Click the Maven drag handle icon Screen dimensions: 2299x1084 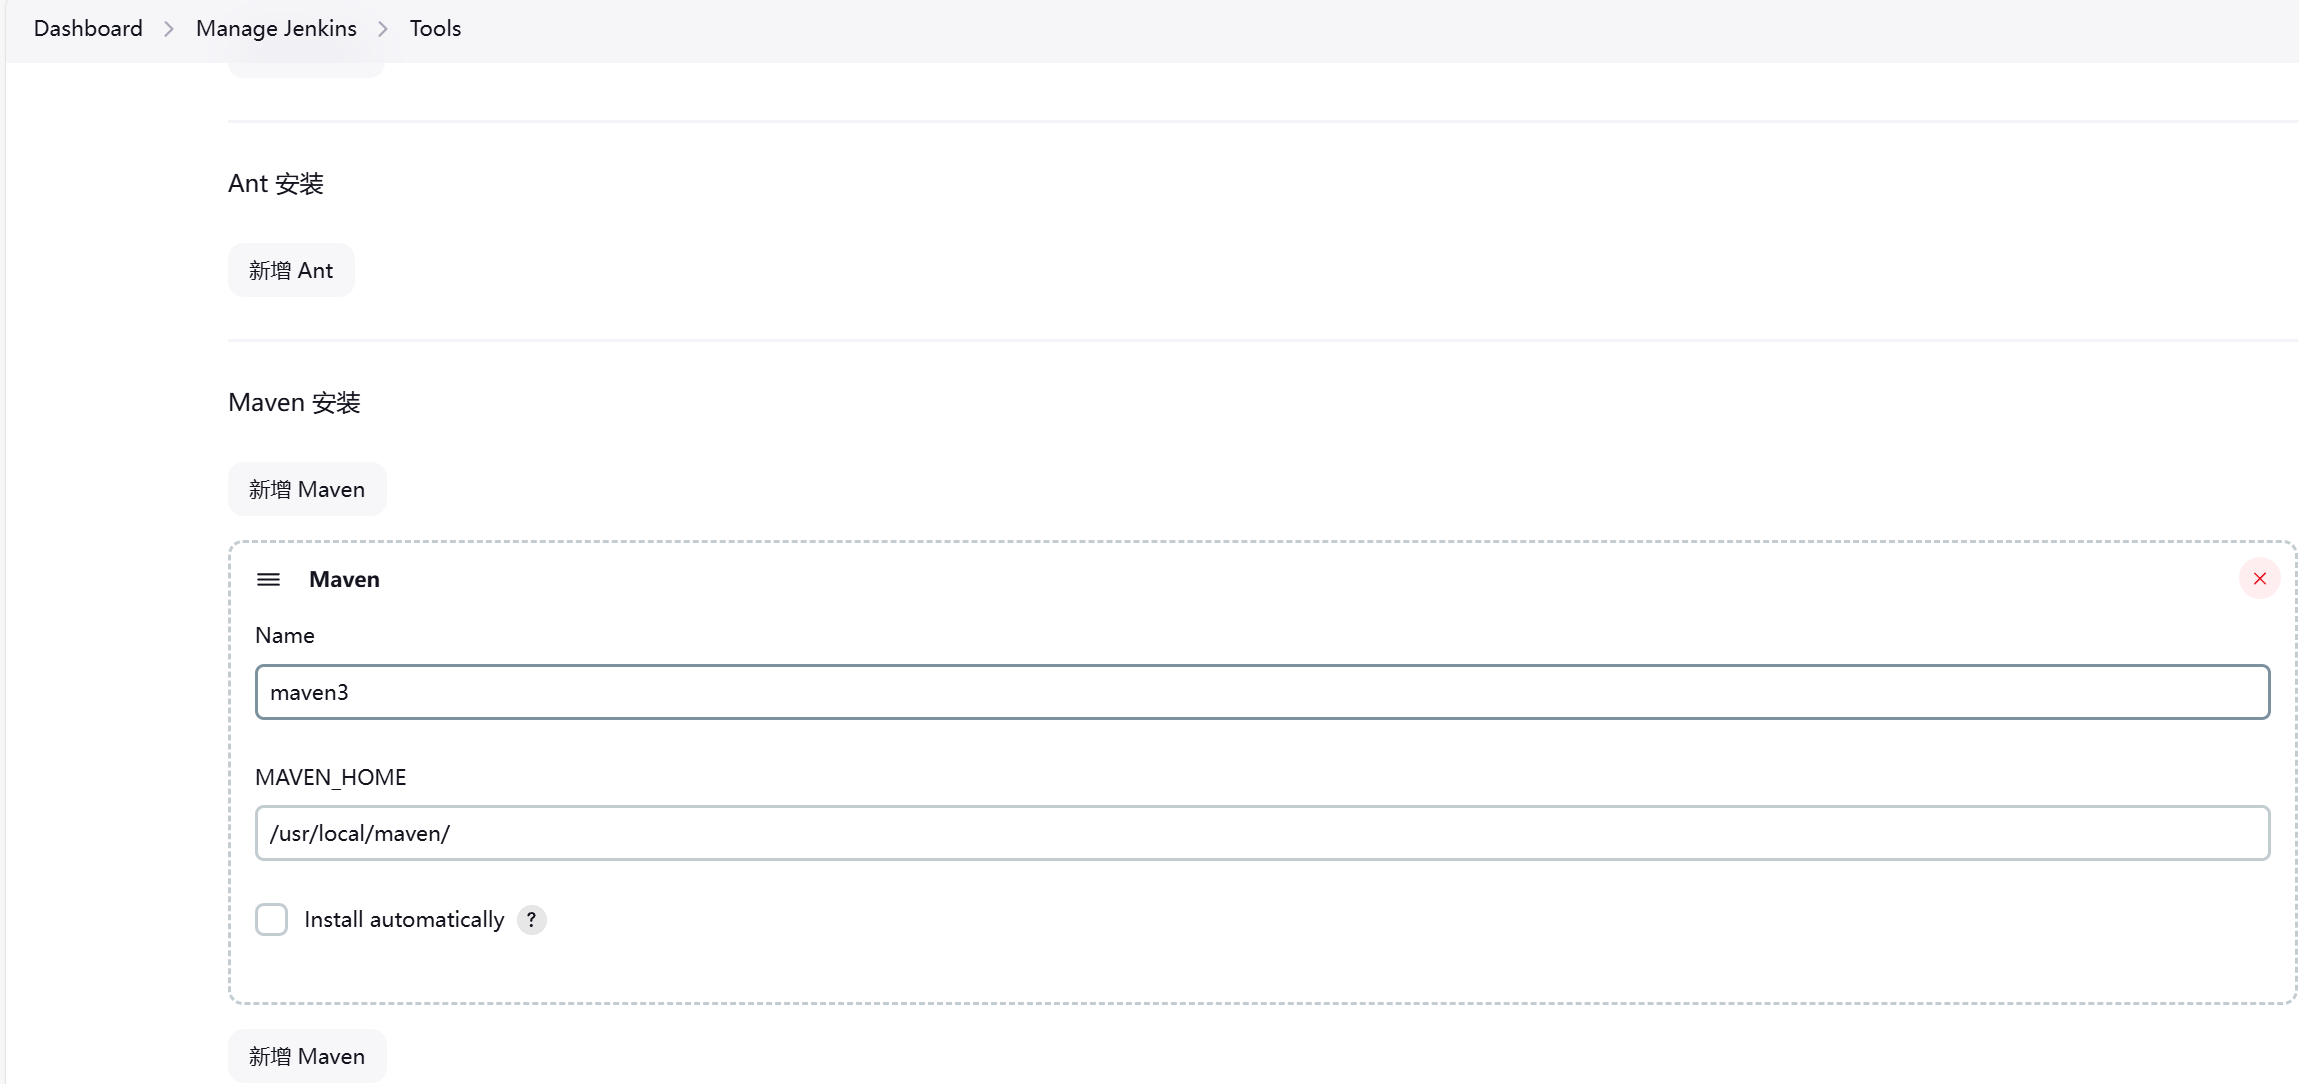(x=268, y=580)
